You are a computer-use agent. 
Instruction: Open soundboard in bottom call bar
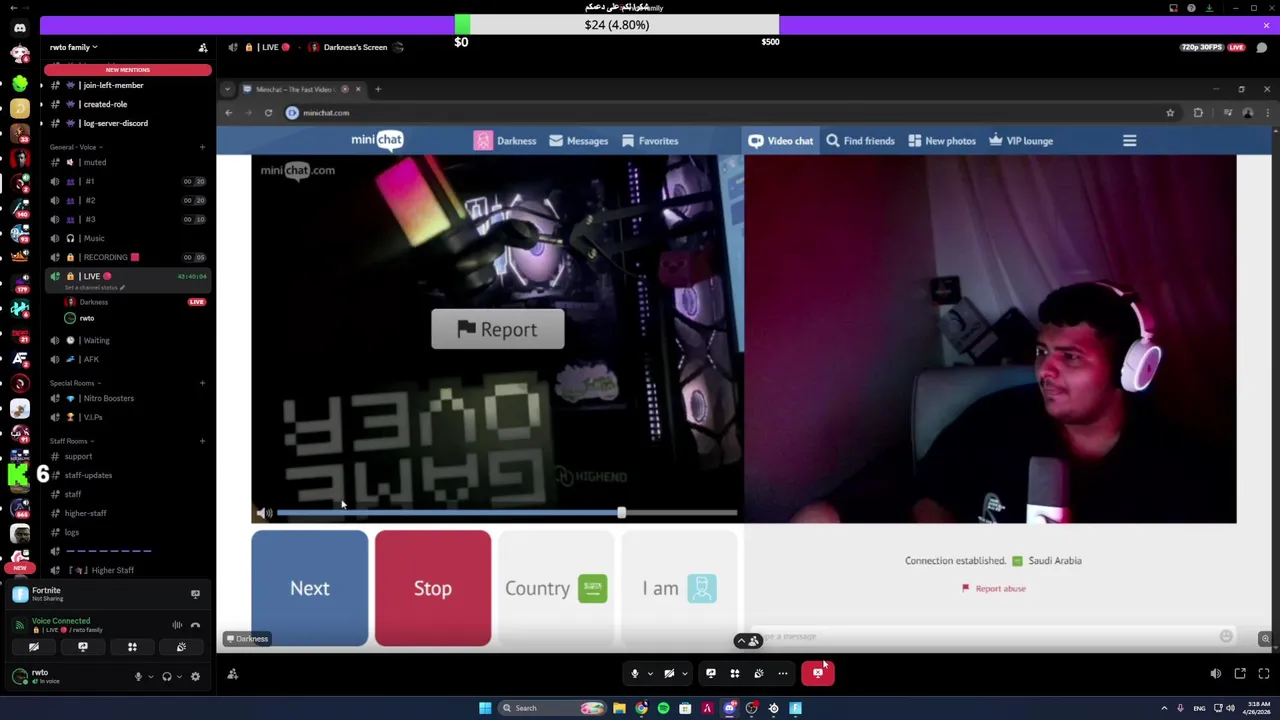pos(758,673)
